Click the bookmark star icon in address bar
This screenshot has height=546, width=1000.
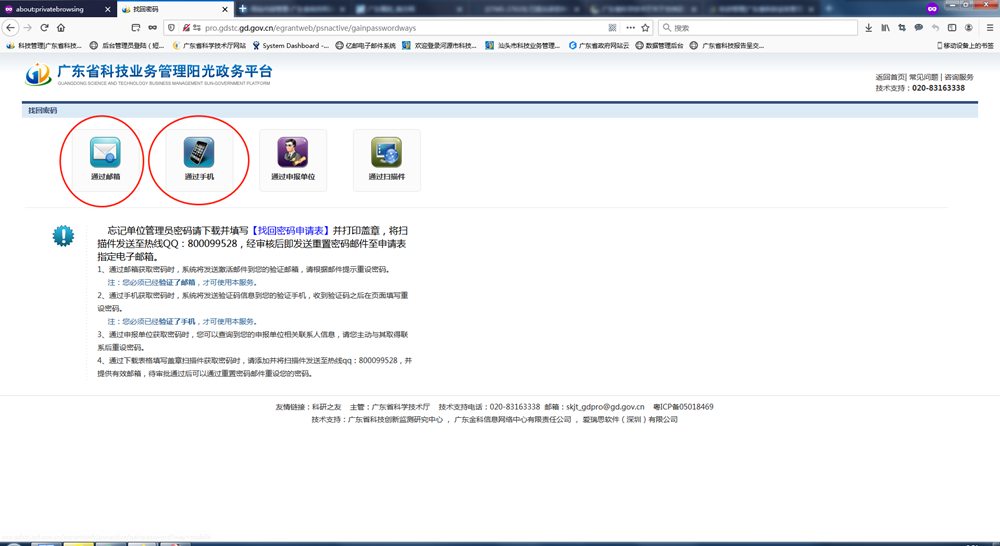pyautogui.click(x=645, y=28)
